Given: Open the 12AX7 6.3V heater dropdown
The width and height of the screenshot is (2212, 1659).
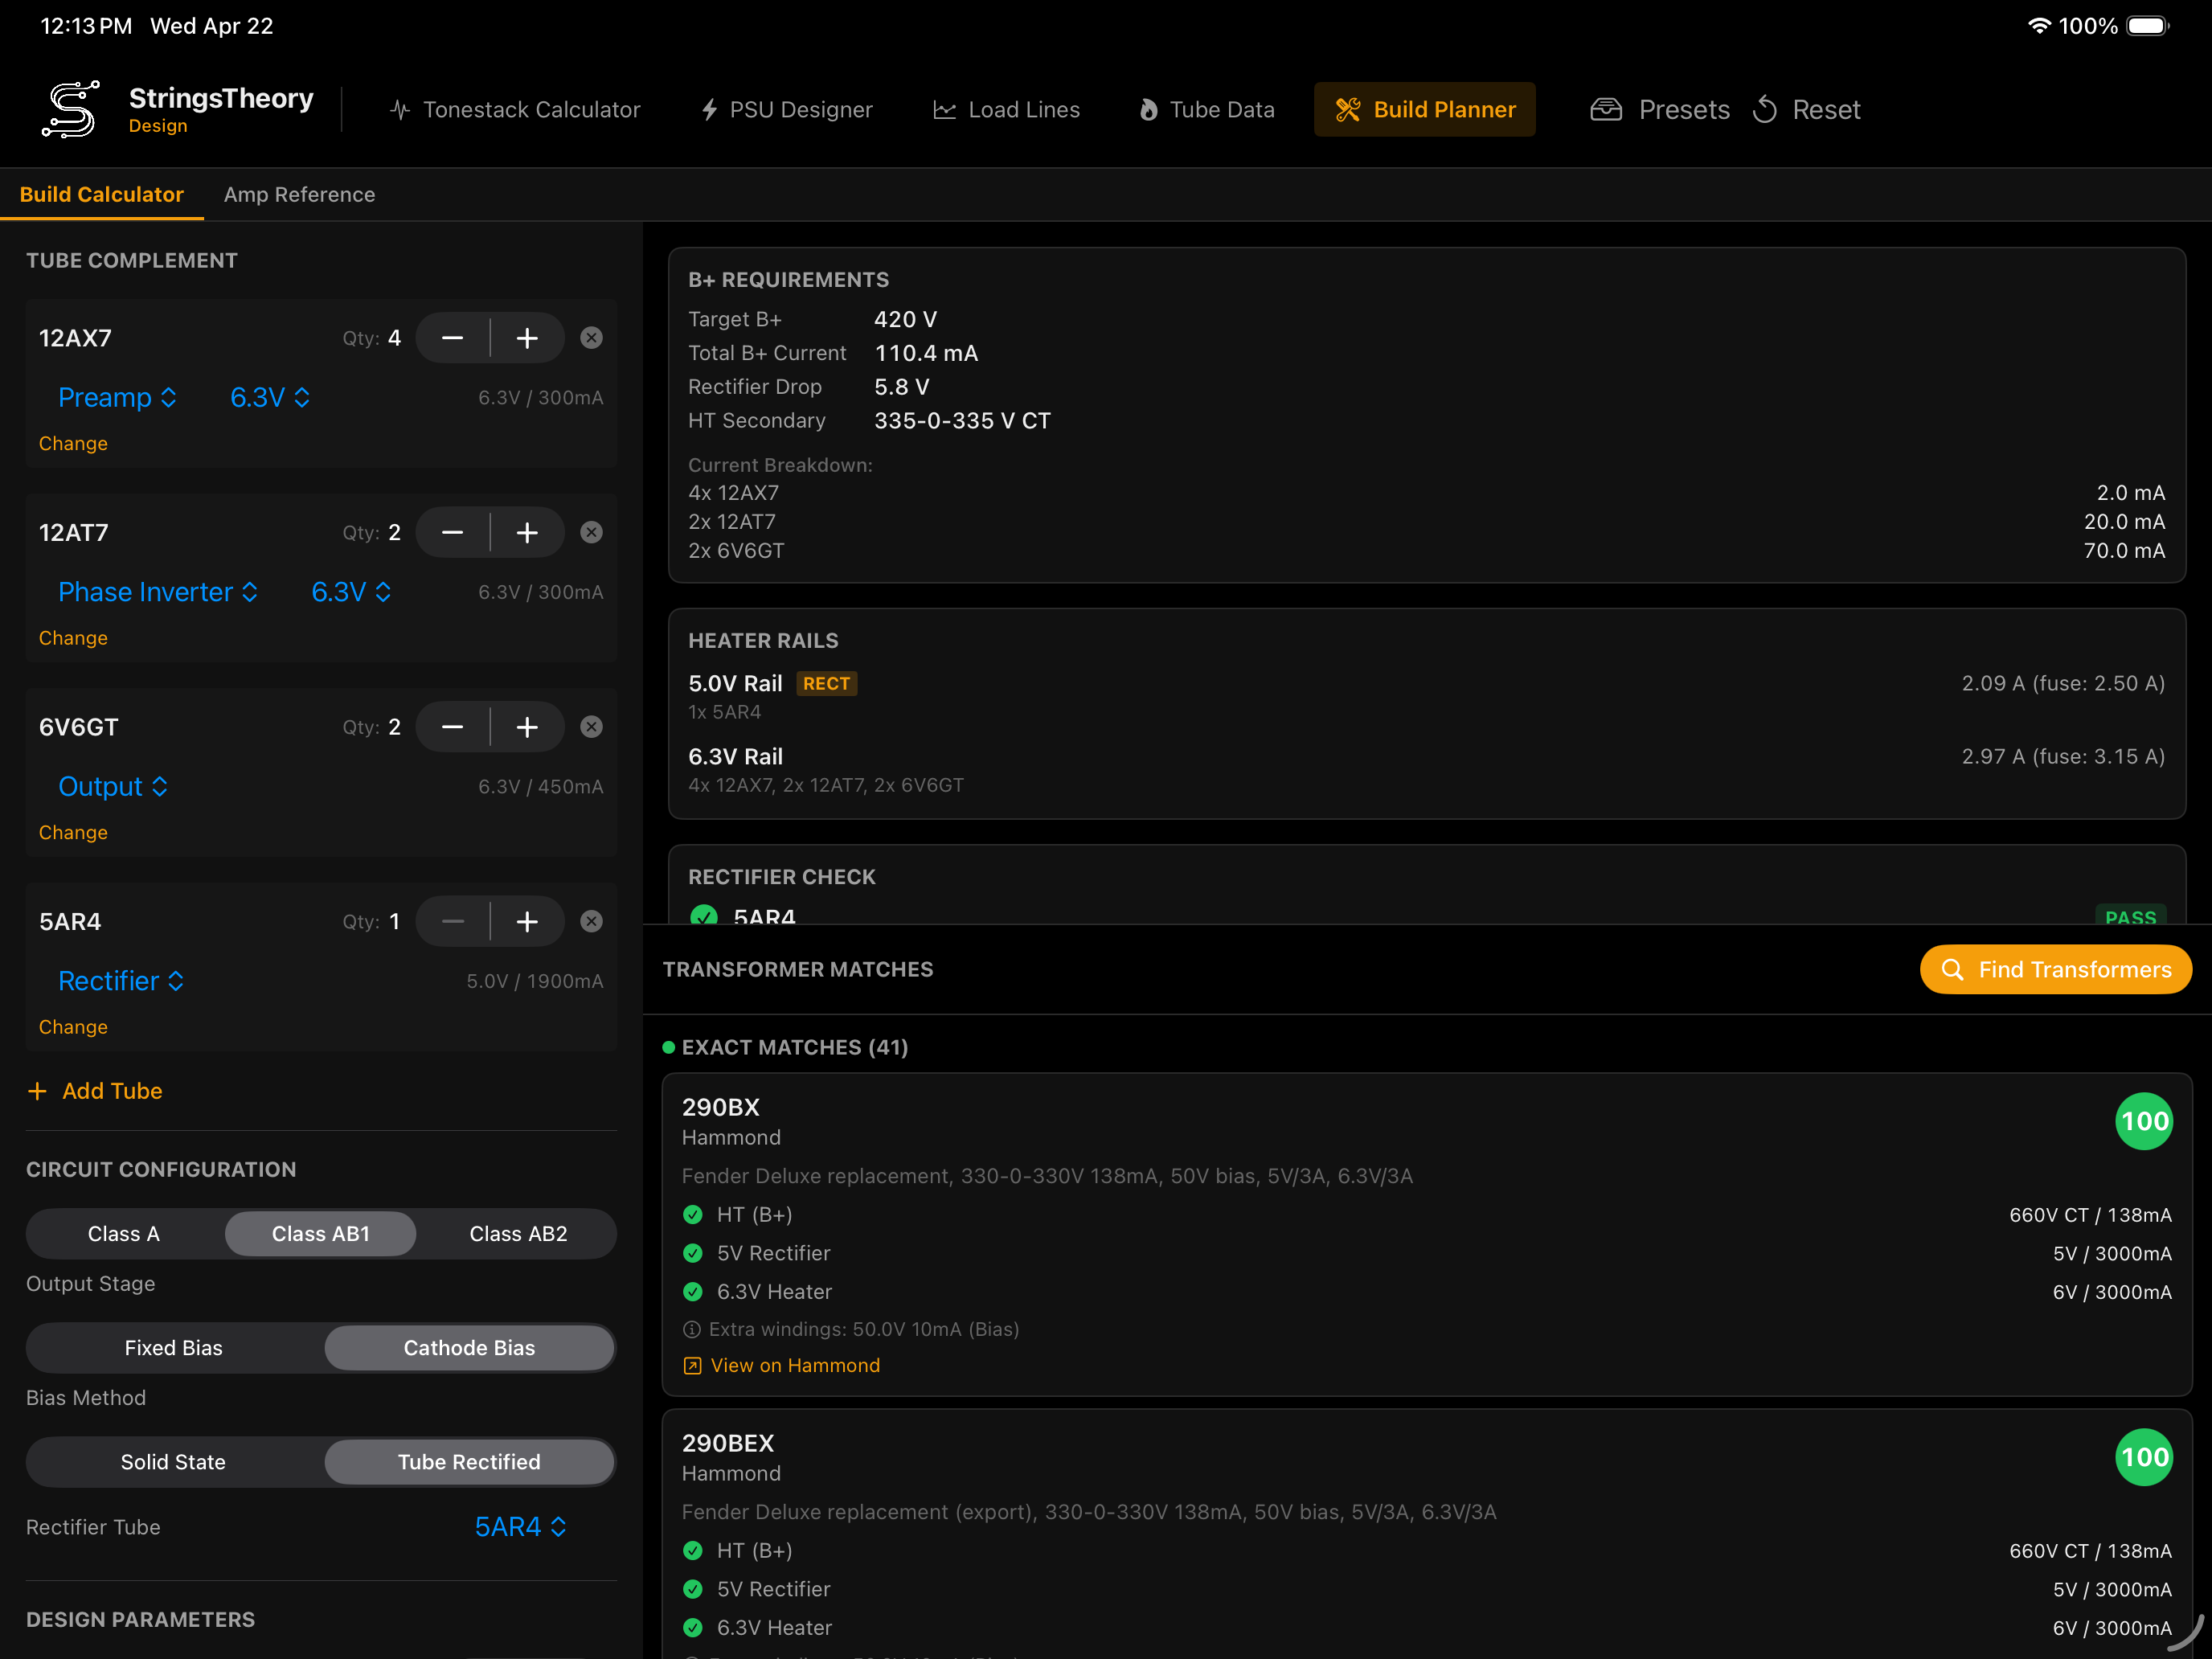Looking at the screenshot, I should click(270, 397).
